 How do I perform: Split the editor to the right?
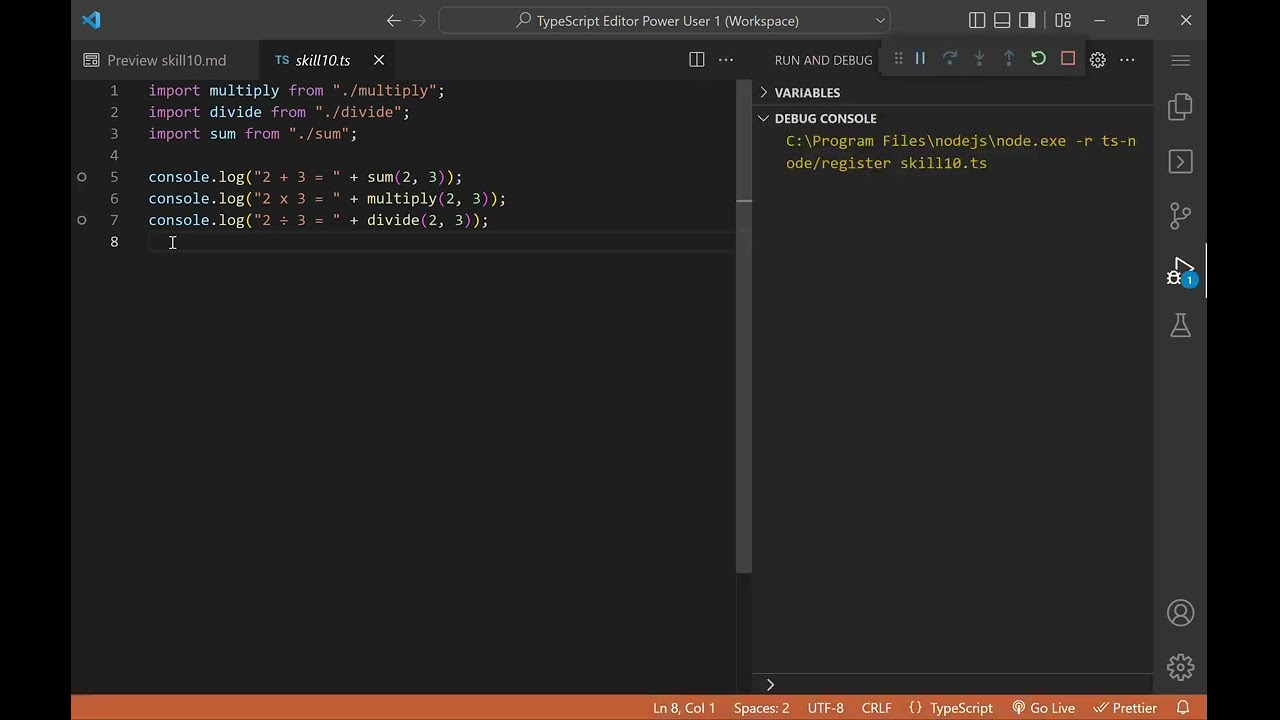697,60
